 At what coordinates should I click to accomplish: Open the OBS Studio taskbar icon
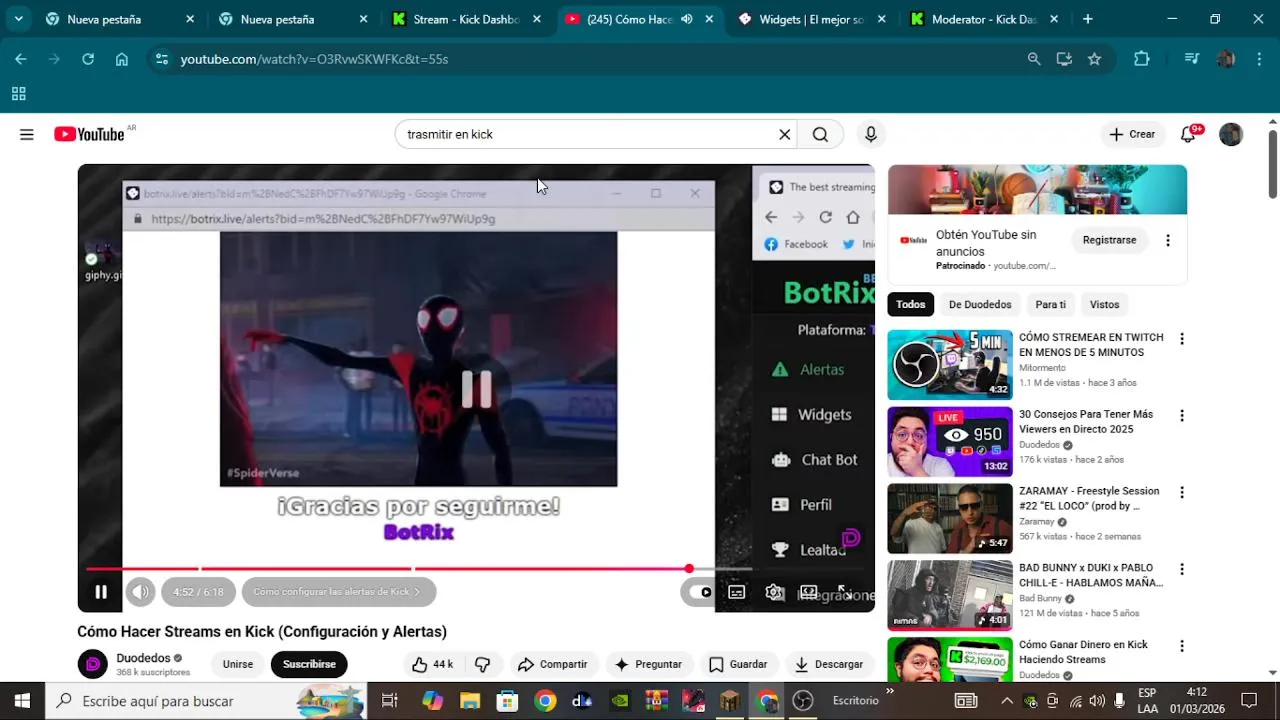(803, 701)
